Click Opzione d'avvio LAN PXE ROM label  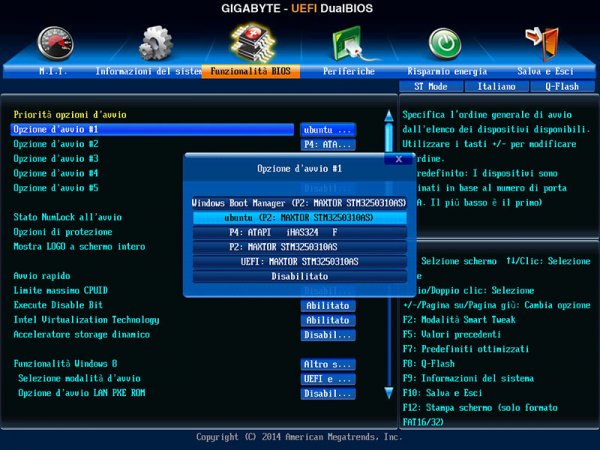click(x=82, y=393)
